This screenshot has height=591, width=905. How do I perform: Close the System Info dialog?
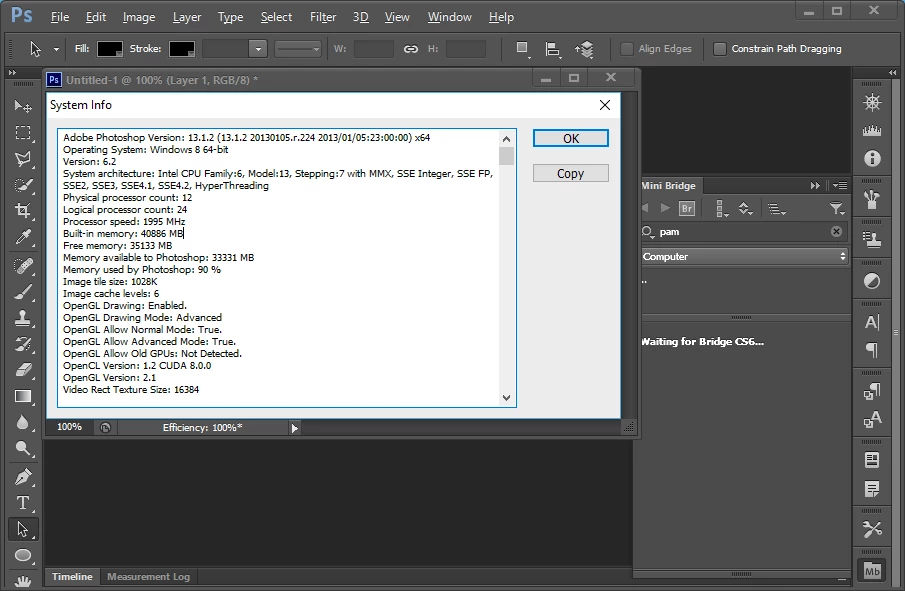pyautogui.click(x=604, y=105)
